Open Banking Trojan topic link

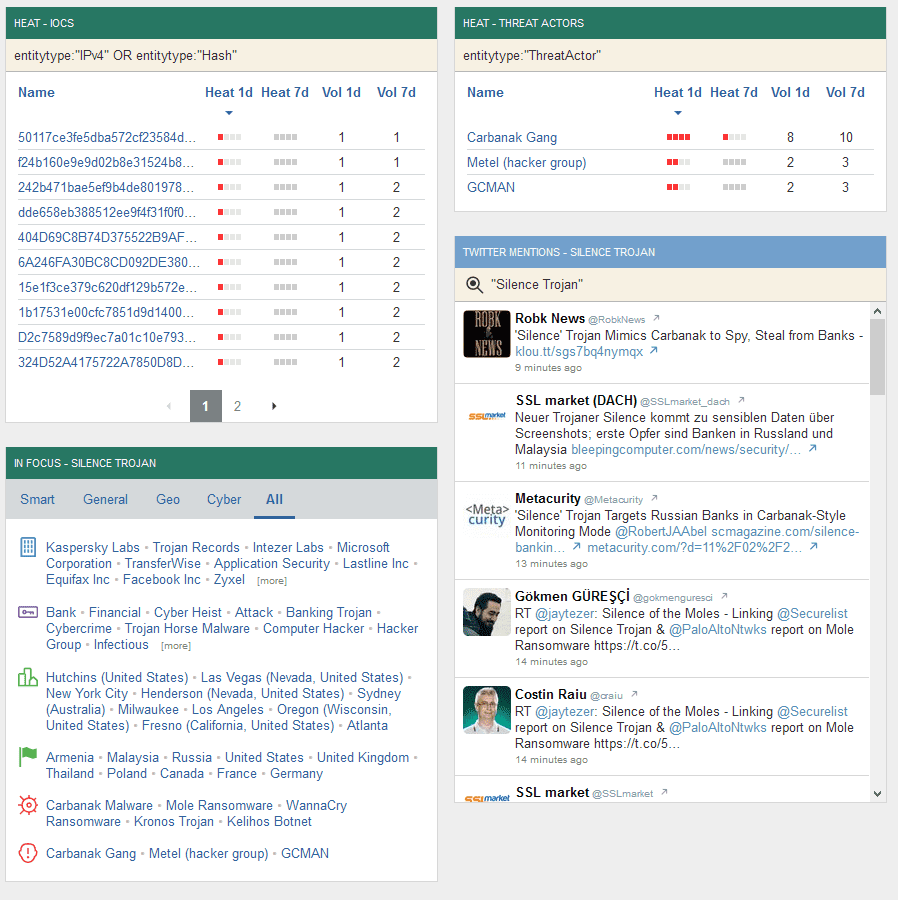[x=329, y=612]
